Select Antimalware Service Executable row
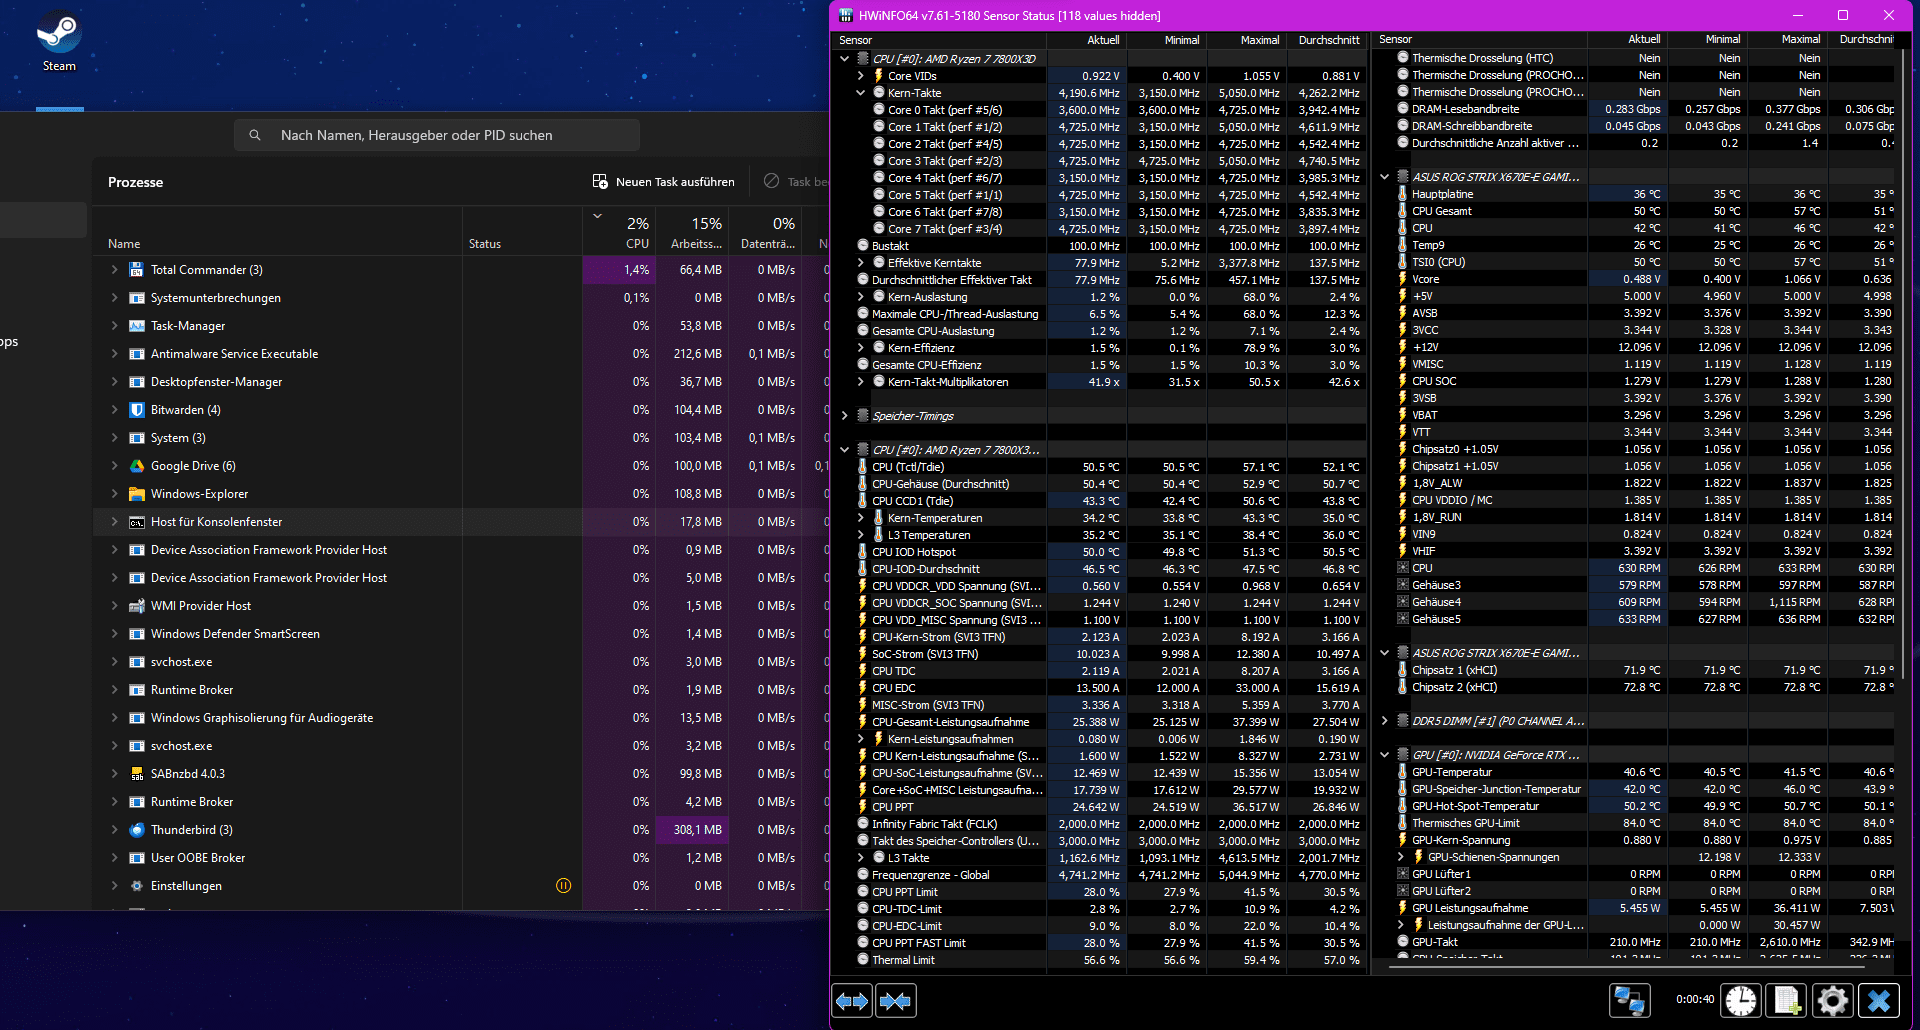 pyautogui.click(x=461, y=354)
